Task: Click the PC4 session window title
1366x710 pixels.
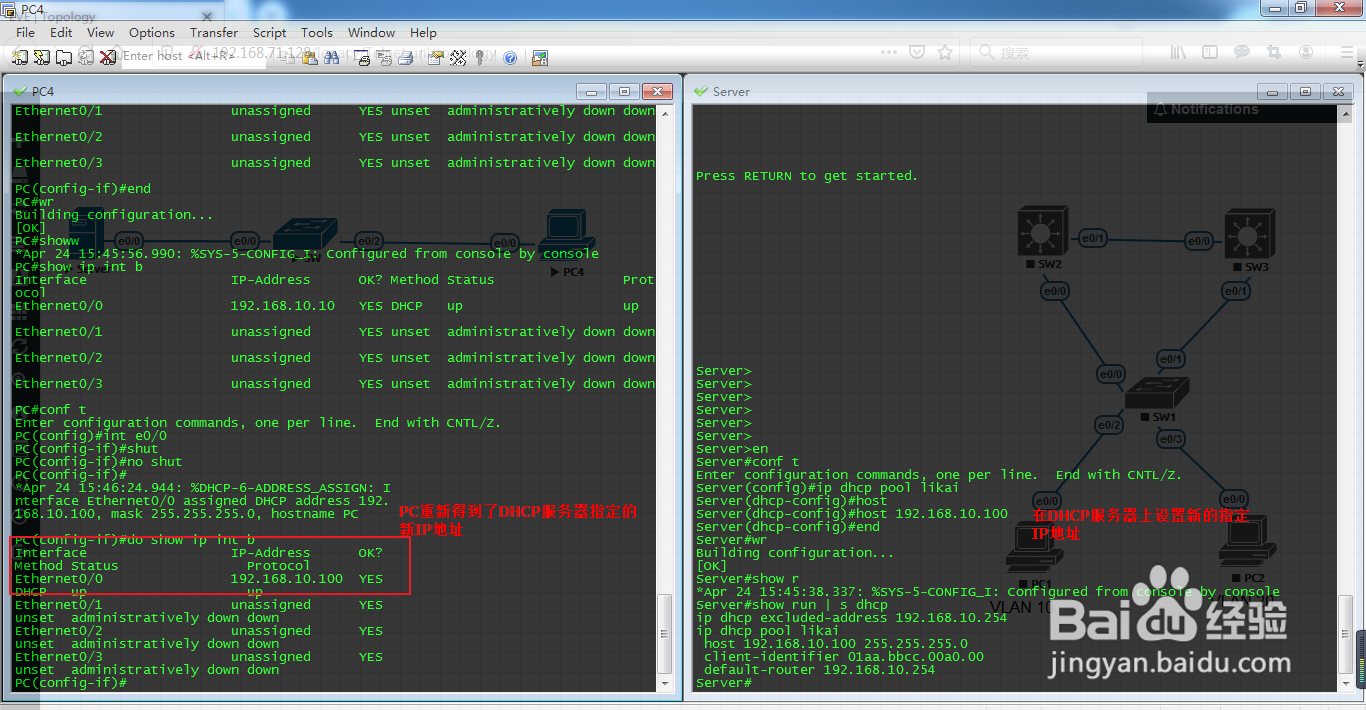Action: click(x=43, y=91)
